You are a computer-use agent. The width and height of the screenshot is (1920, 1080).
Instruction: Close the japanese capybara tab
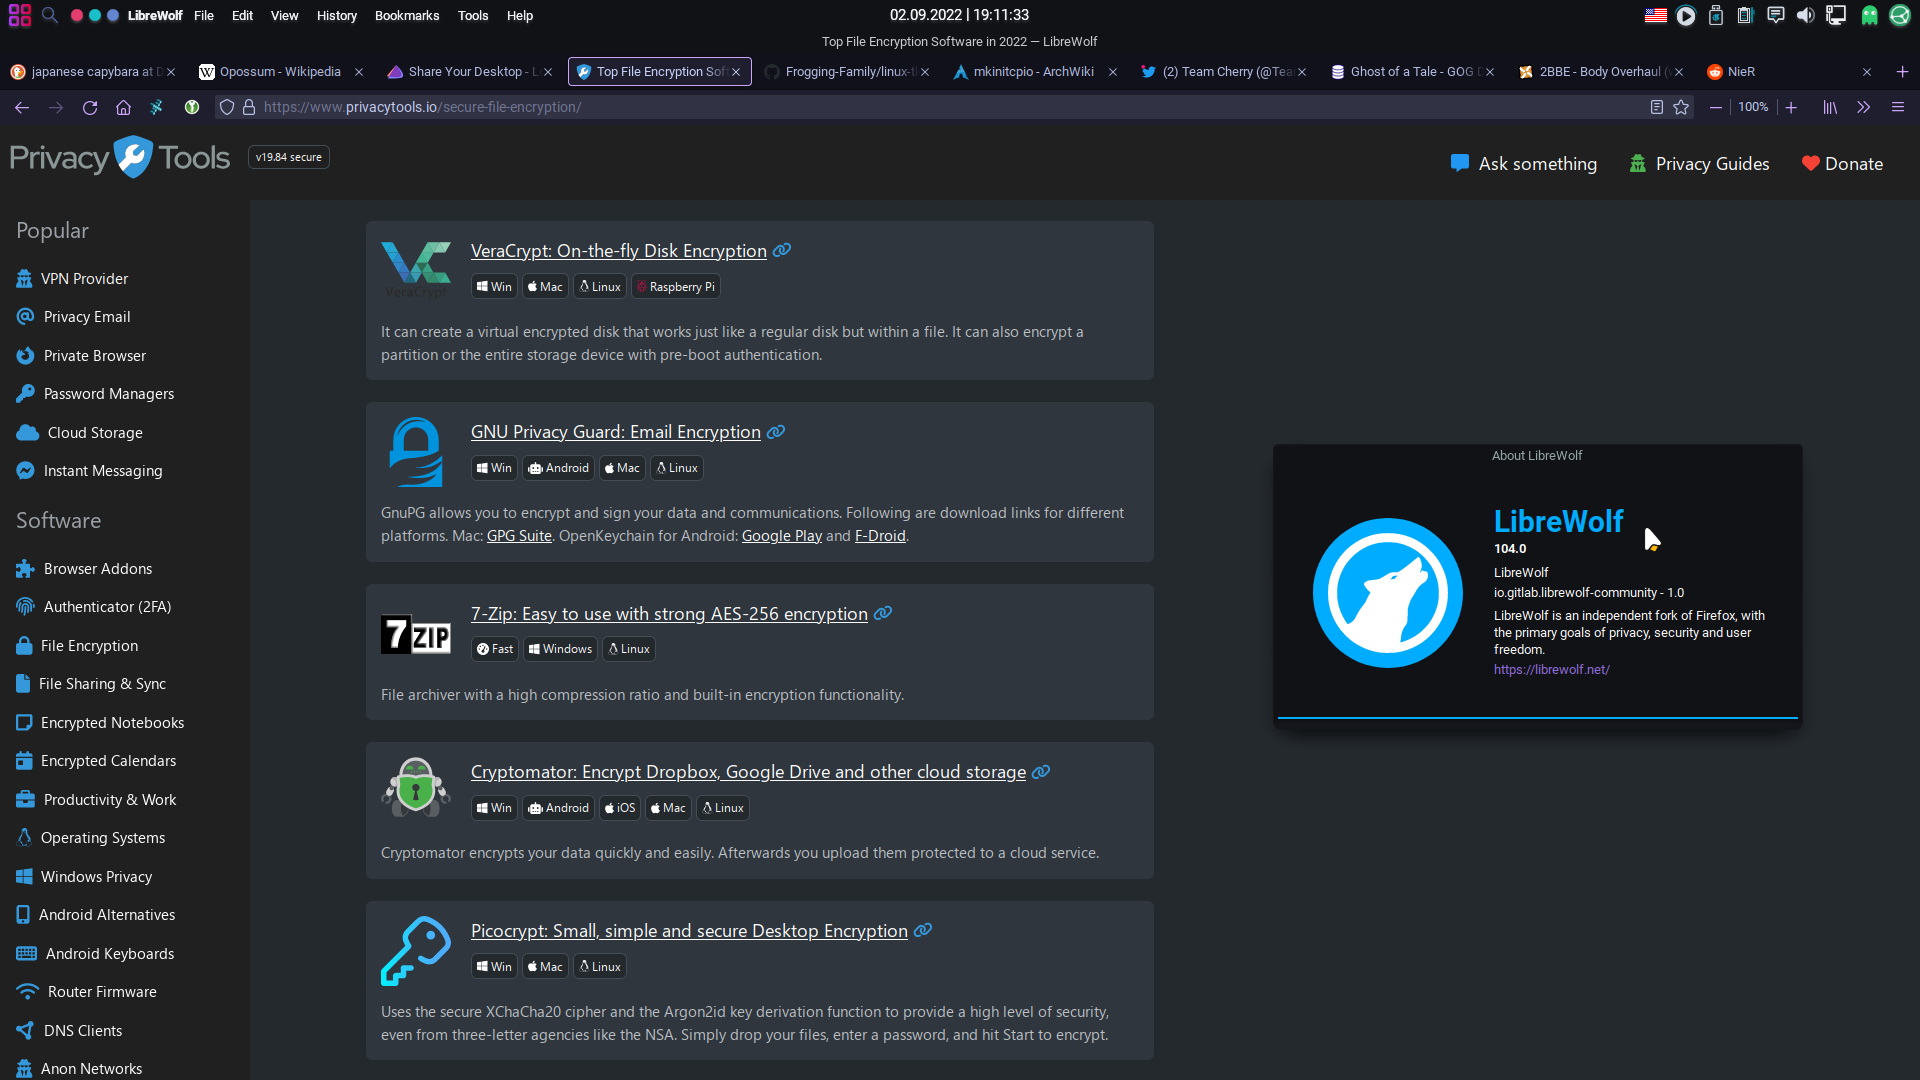tap(171, 72)
